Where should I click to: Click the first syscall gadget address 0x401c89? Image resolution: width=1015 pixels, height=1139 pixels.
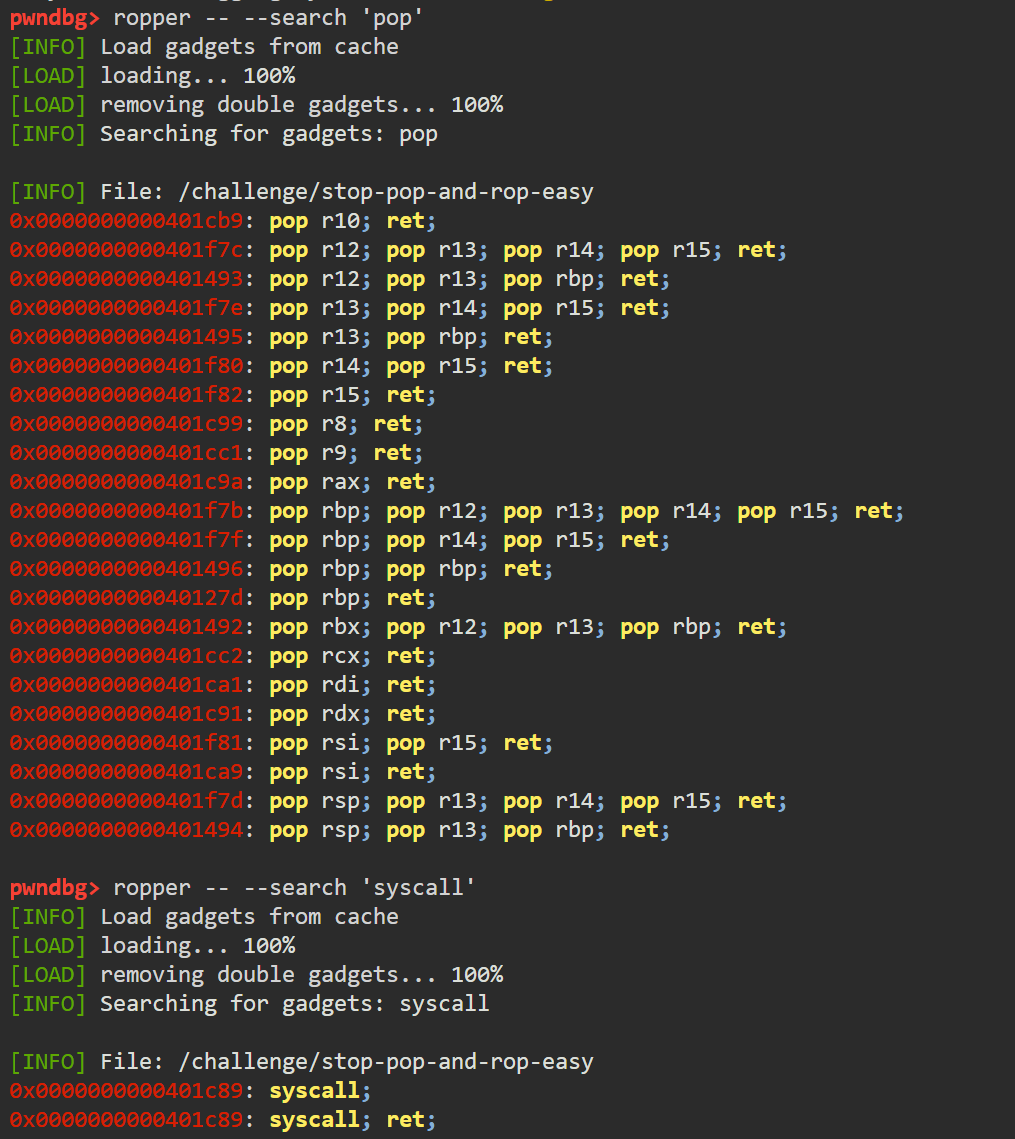coord(127,1091)
